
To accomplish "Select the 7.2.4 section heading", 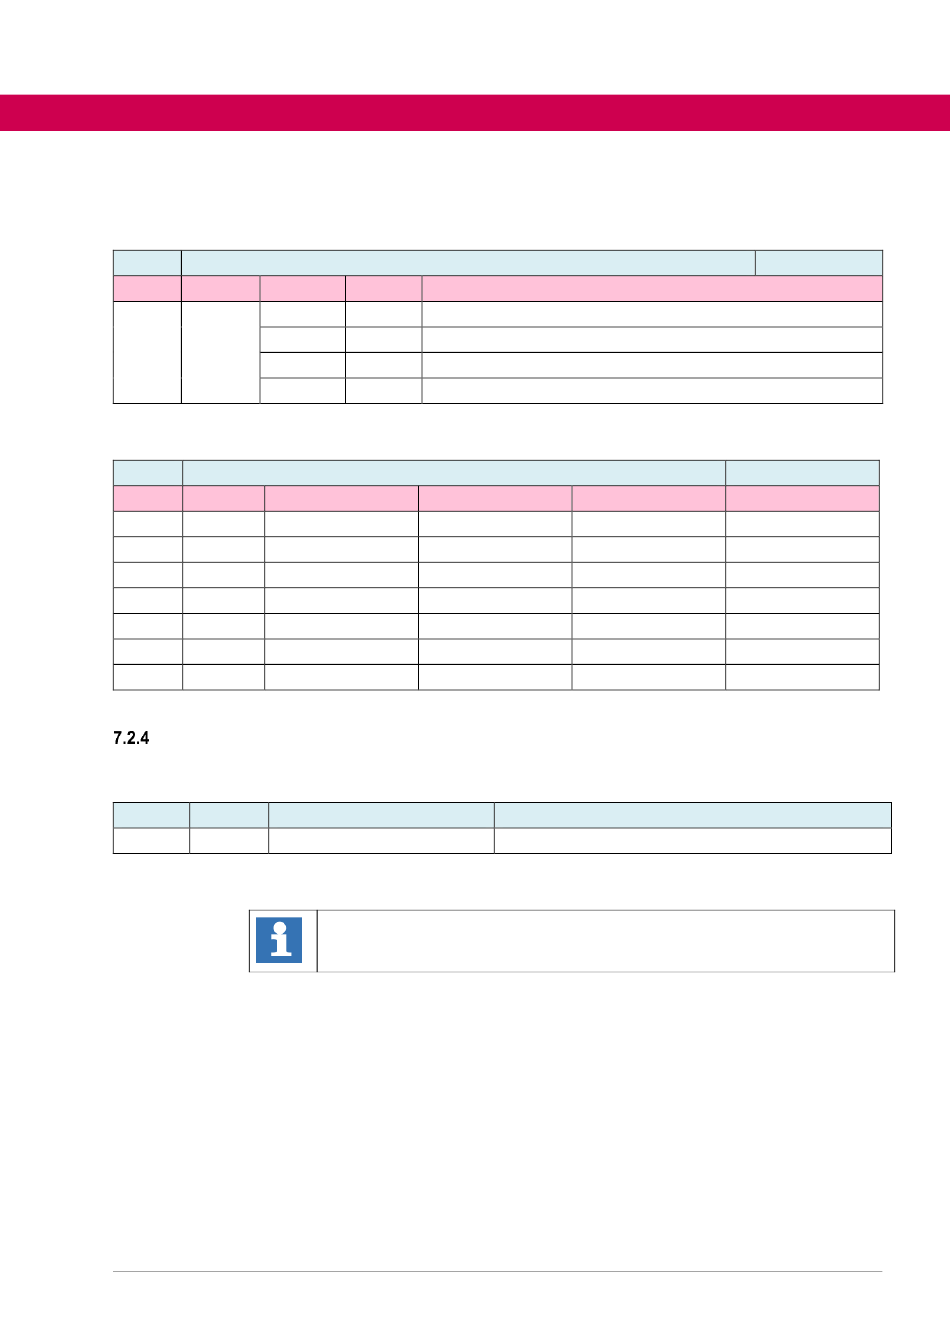I will click(131, 738).
